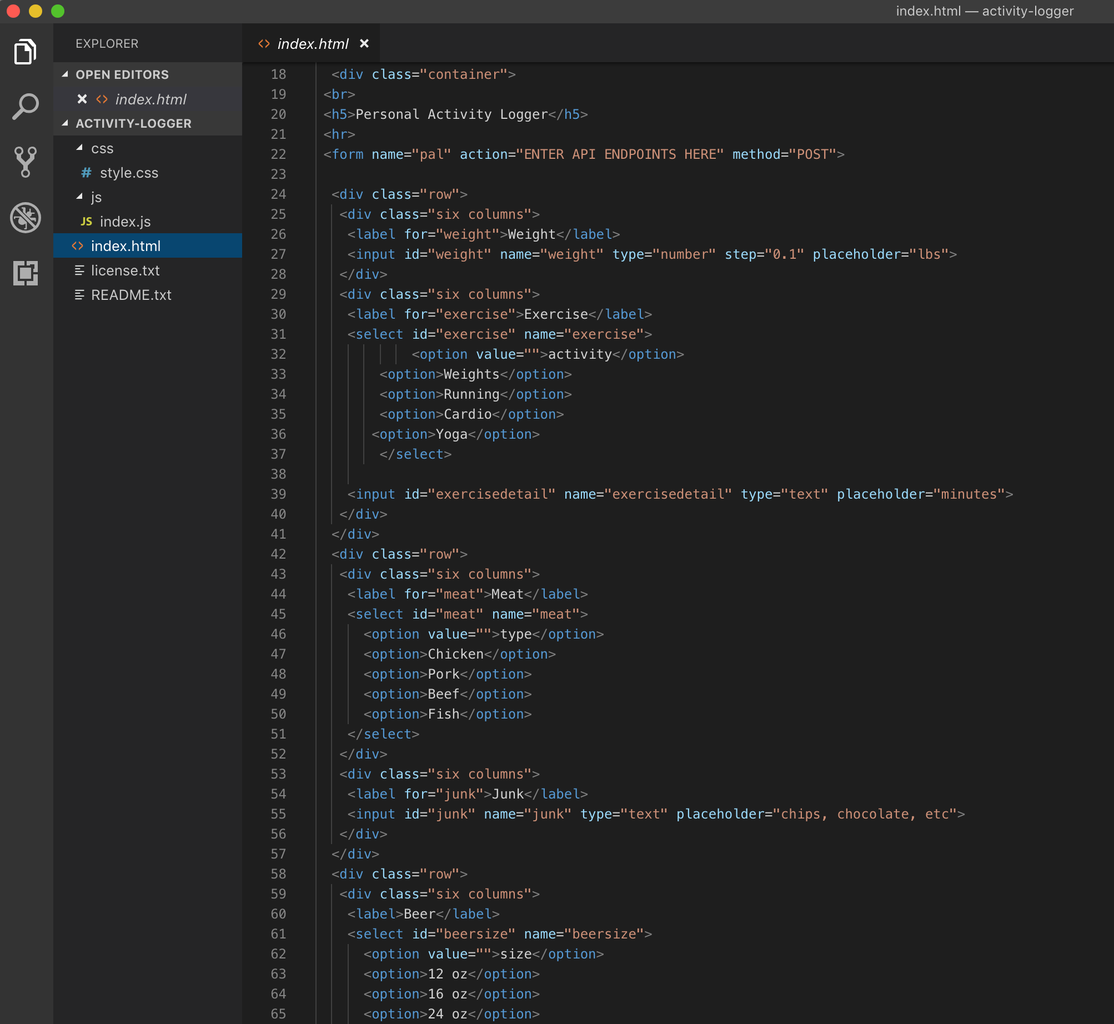This screenshot has width=1114, height=1024.
Task: Close index.html in Open Editors list
Action: pyautogui.click(x=82, y=99)
